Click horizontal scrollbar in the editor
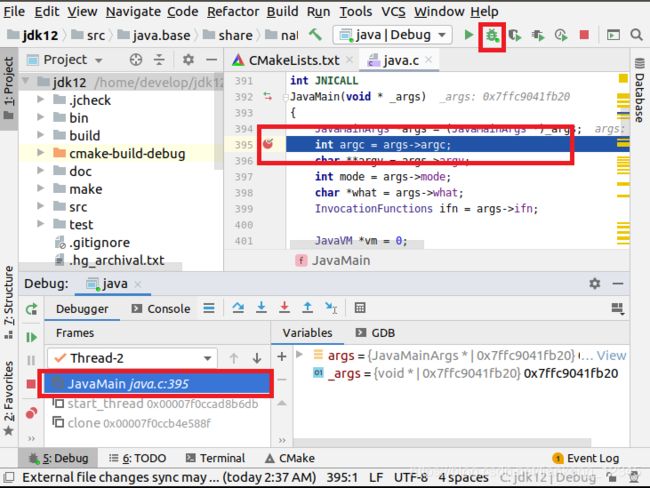 tap(357, 245)
